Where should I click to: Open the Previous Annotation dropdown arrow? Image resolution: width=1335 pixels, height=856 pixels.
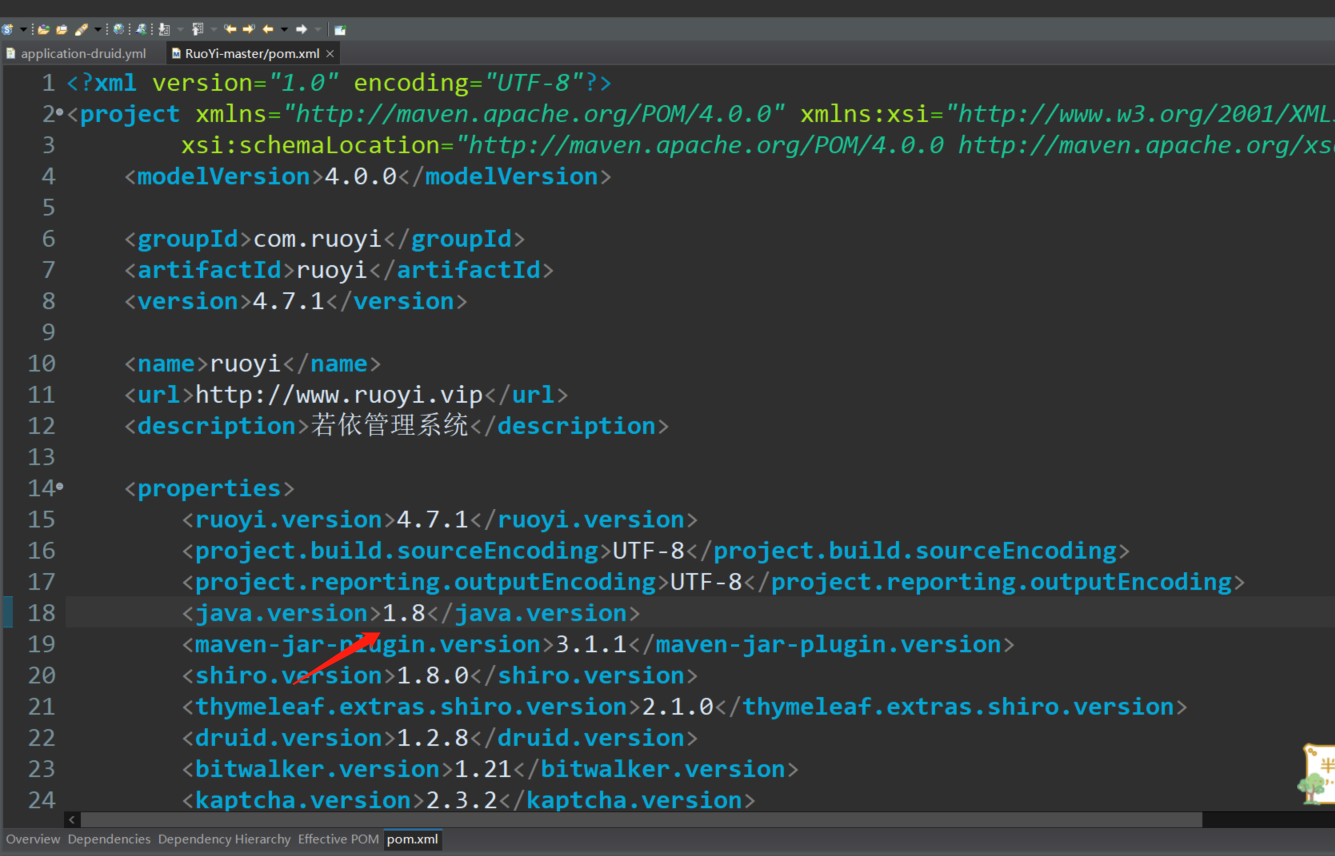213,30
